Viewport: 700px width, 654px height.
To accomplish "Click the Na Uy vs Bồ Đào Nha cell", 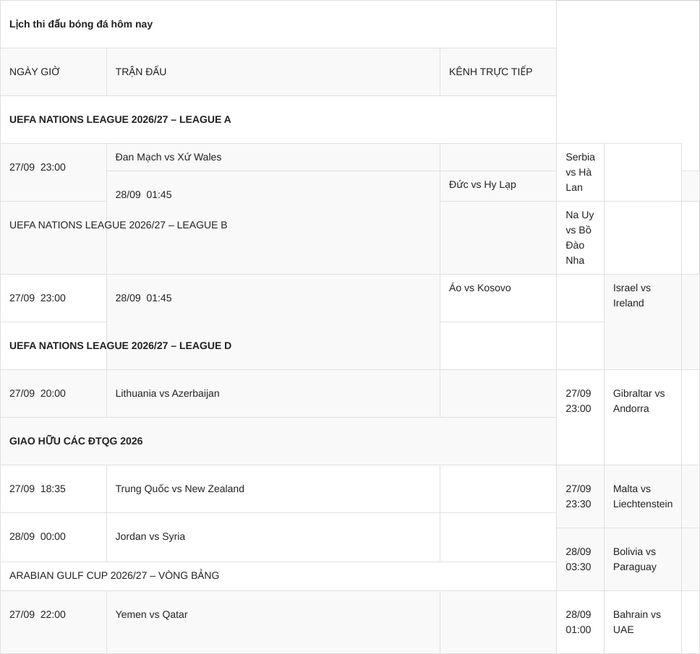I will 579,237.
